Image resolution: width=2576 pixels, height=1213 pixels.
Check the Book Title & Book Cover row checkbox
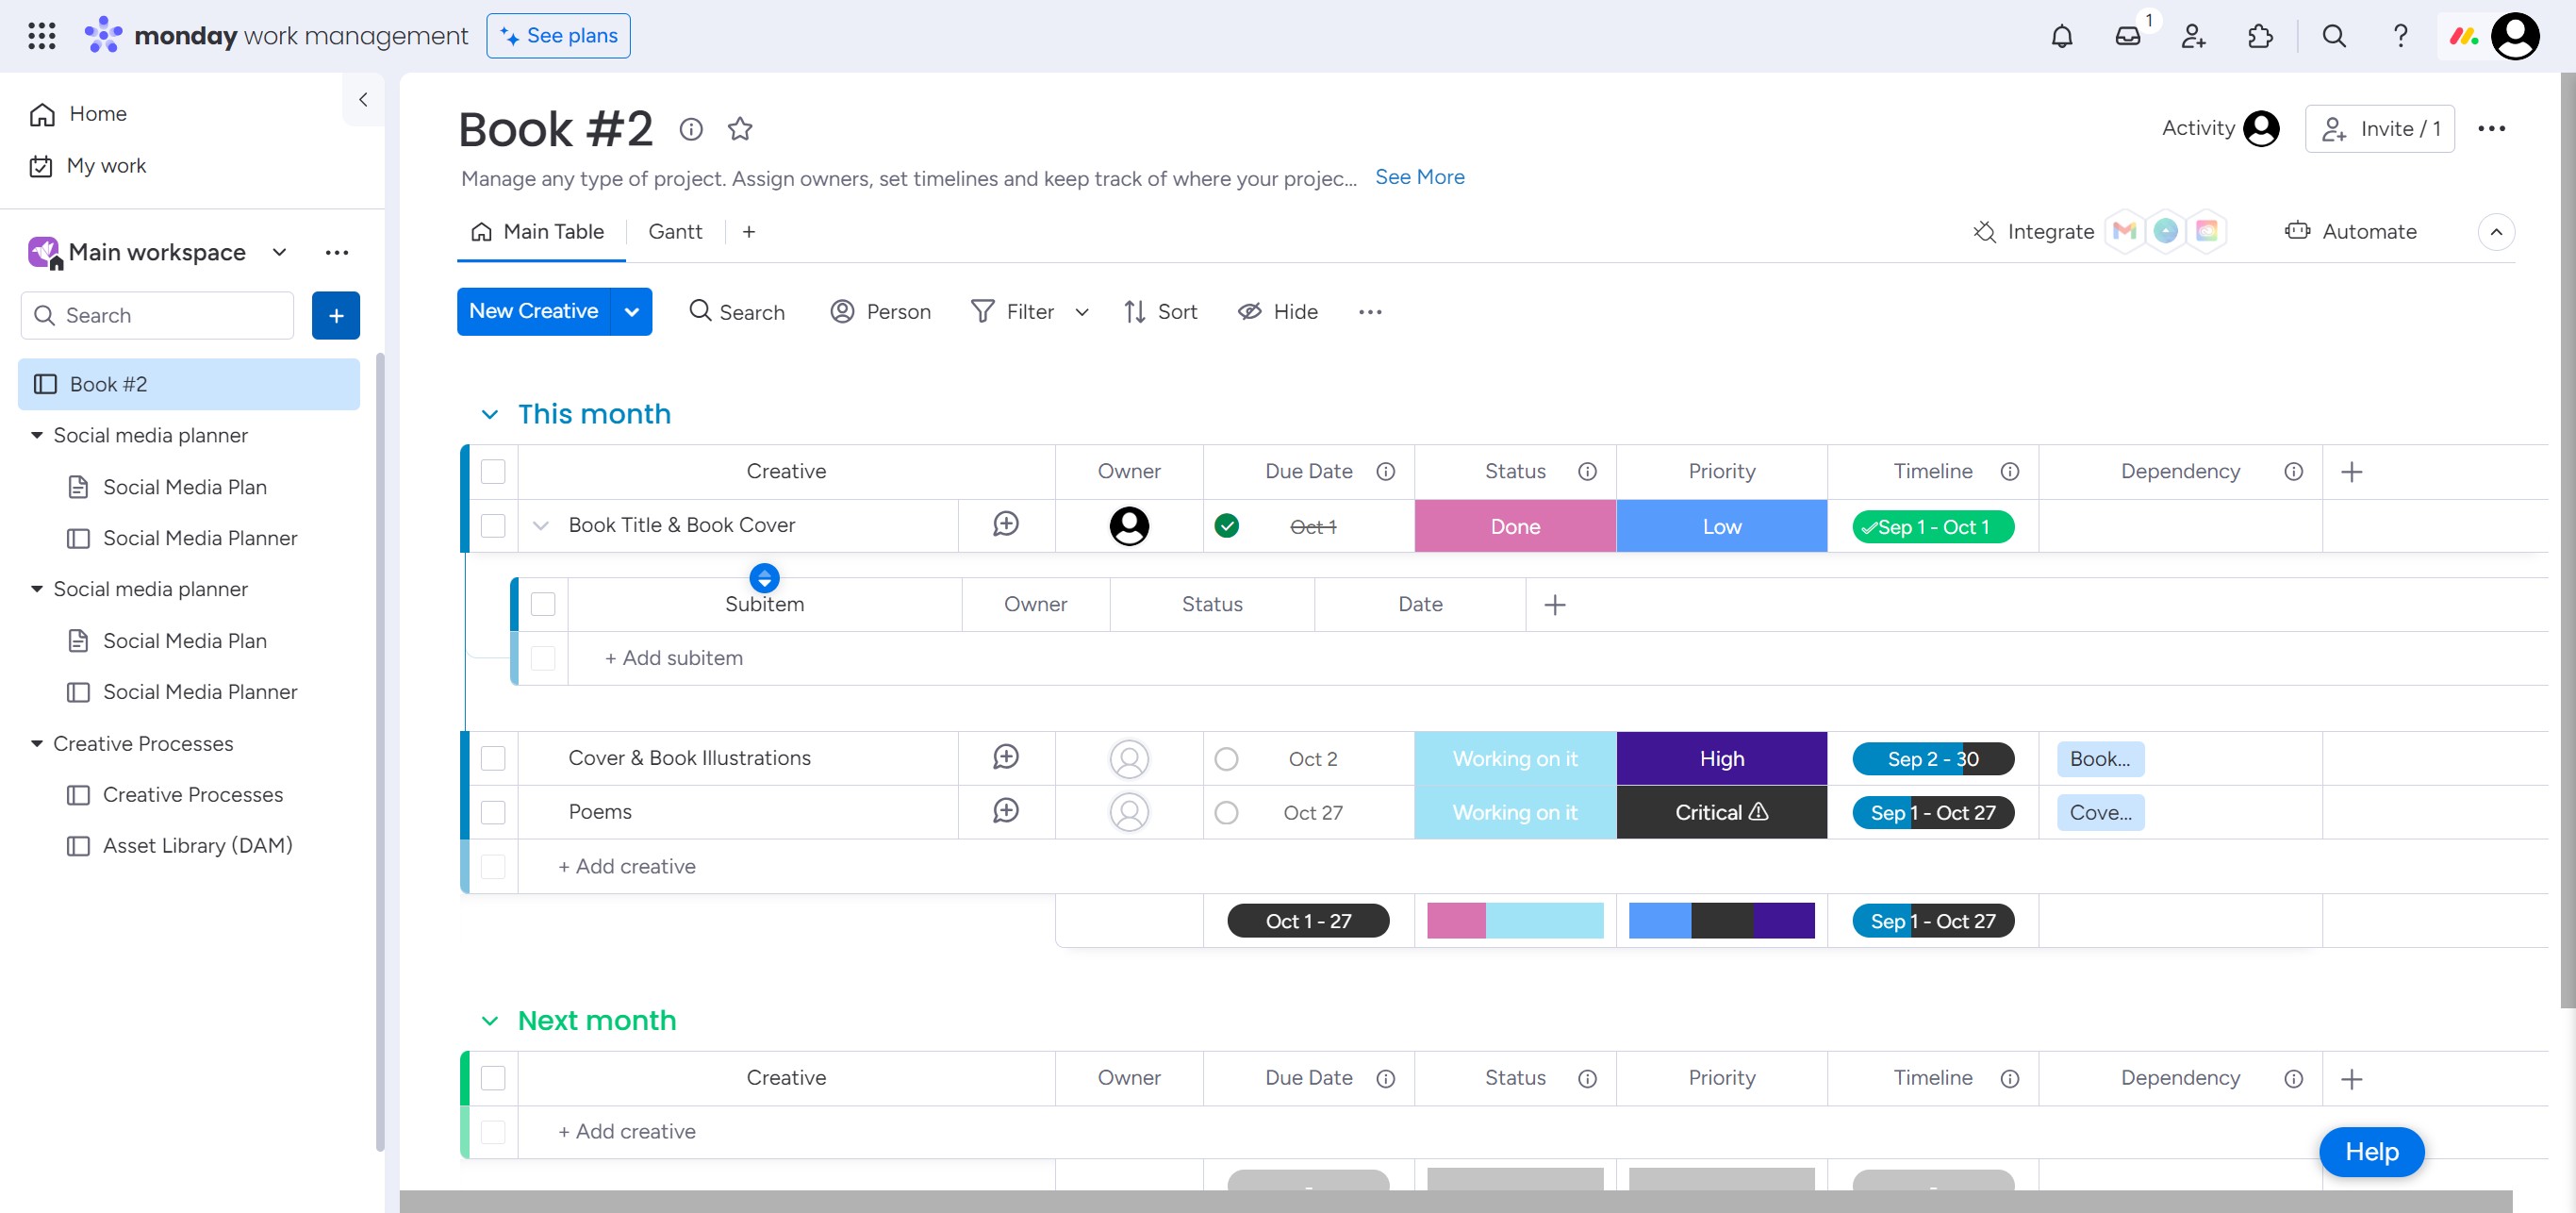click(493, 526)
